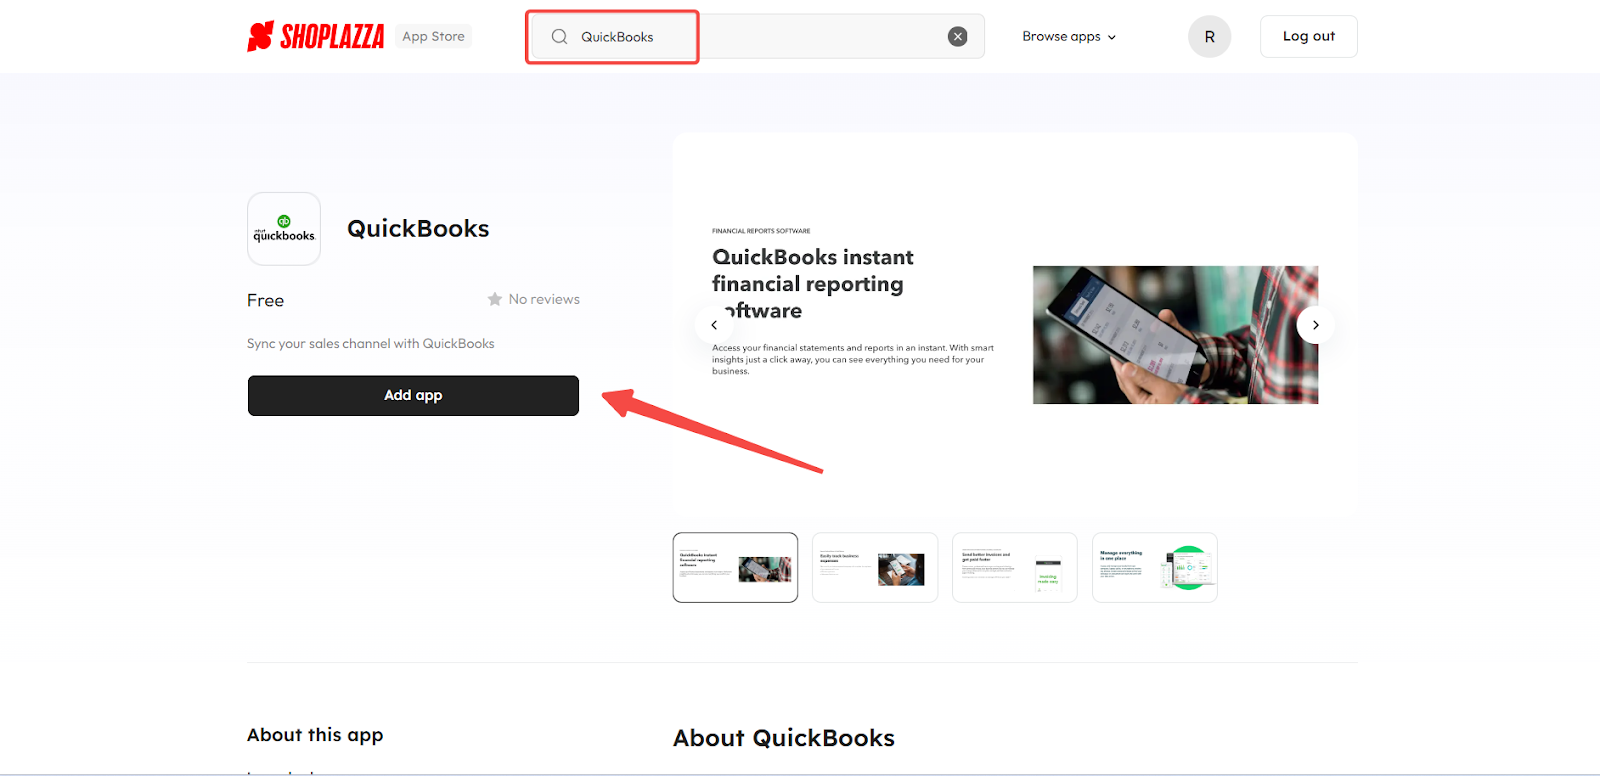Click the No reviews star icon
The width and height of the screenshot is (1600, 776).
[495, 299]
